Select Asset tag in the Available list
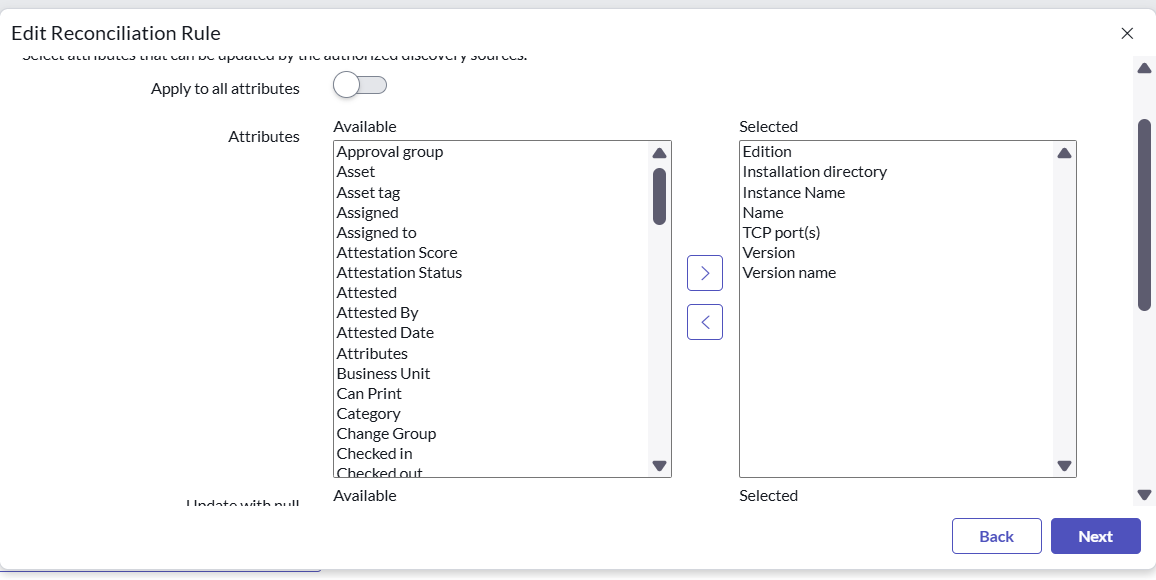The height and width of the screenshot is (580, 1156). (369, 192)
